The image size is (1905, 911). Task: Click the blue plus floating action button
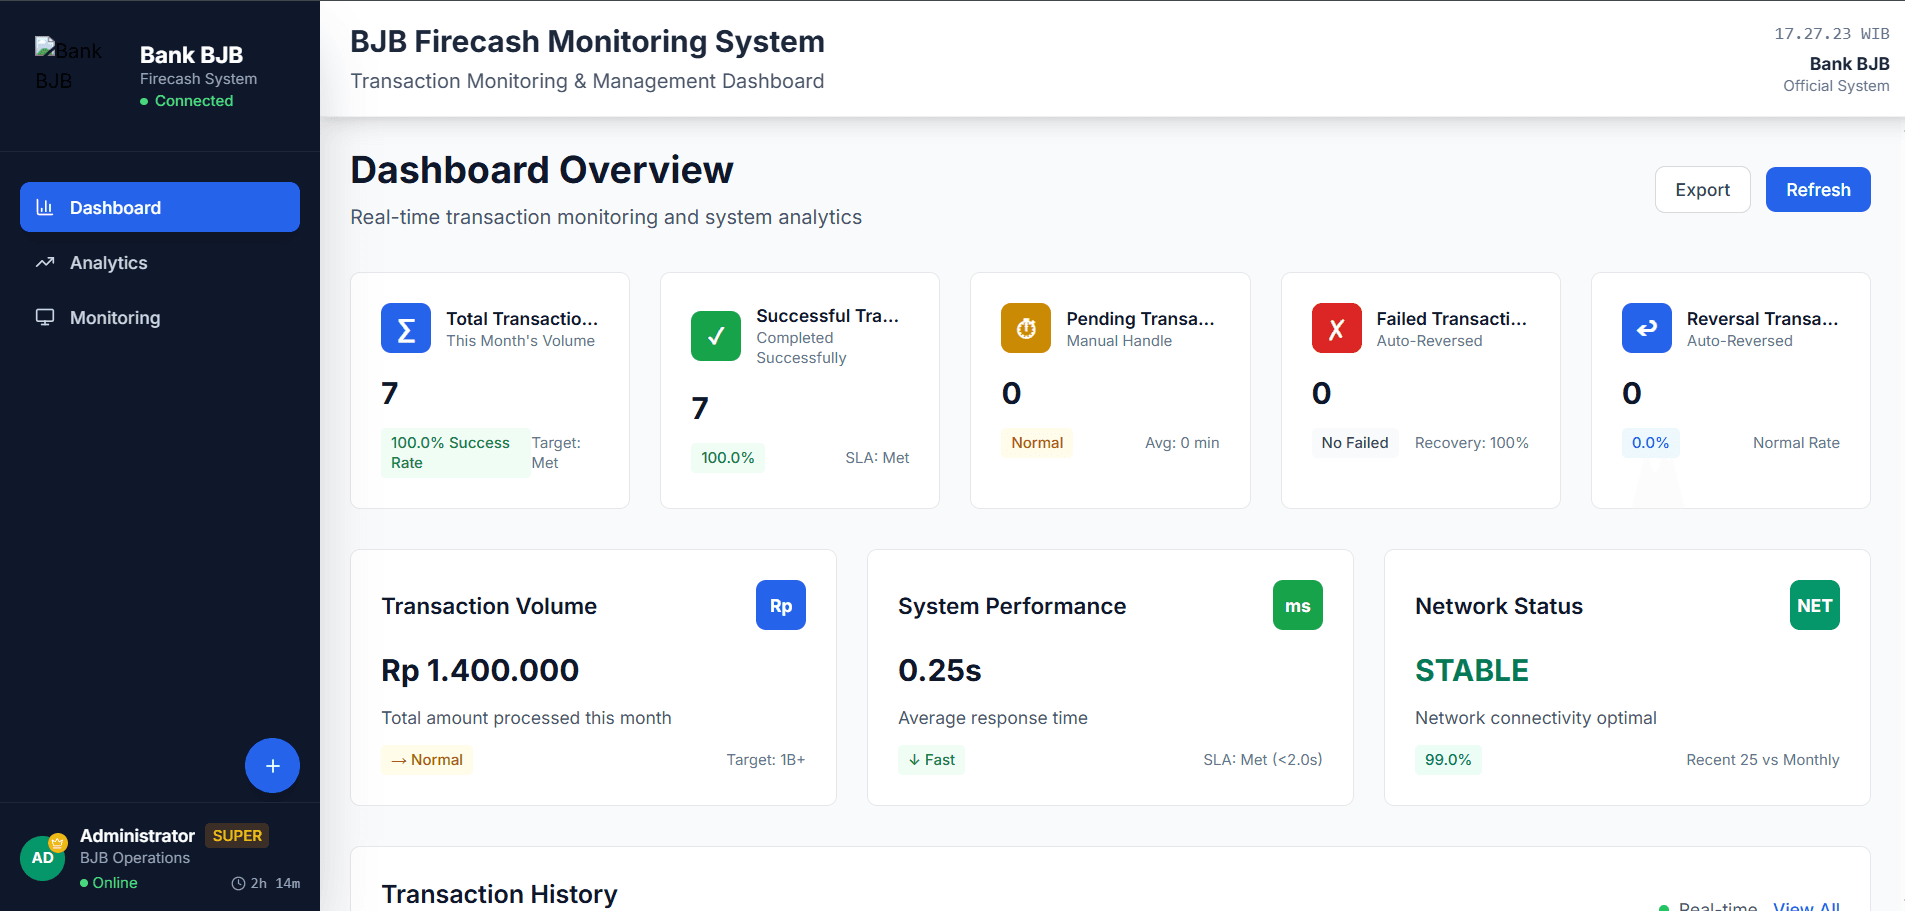[271, 766]
